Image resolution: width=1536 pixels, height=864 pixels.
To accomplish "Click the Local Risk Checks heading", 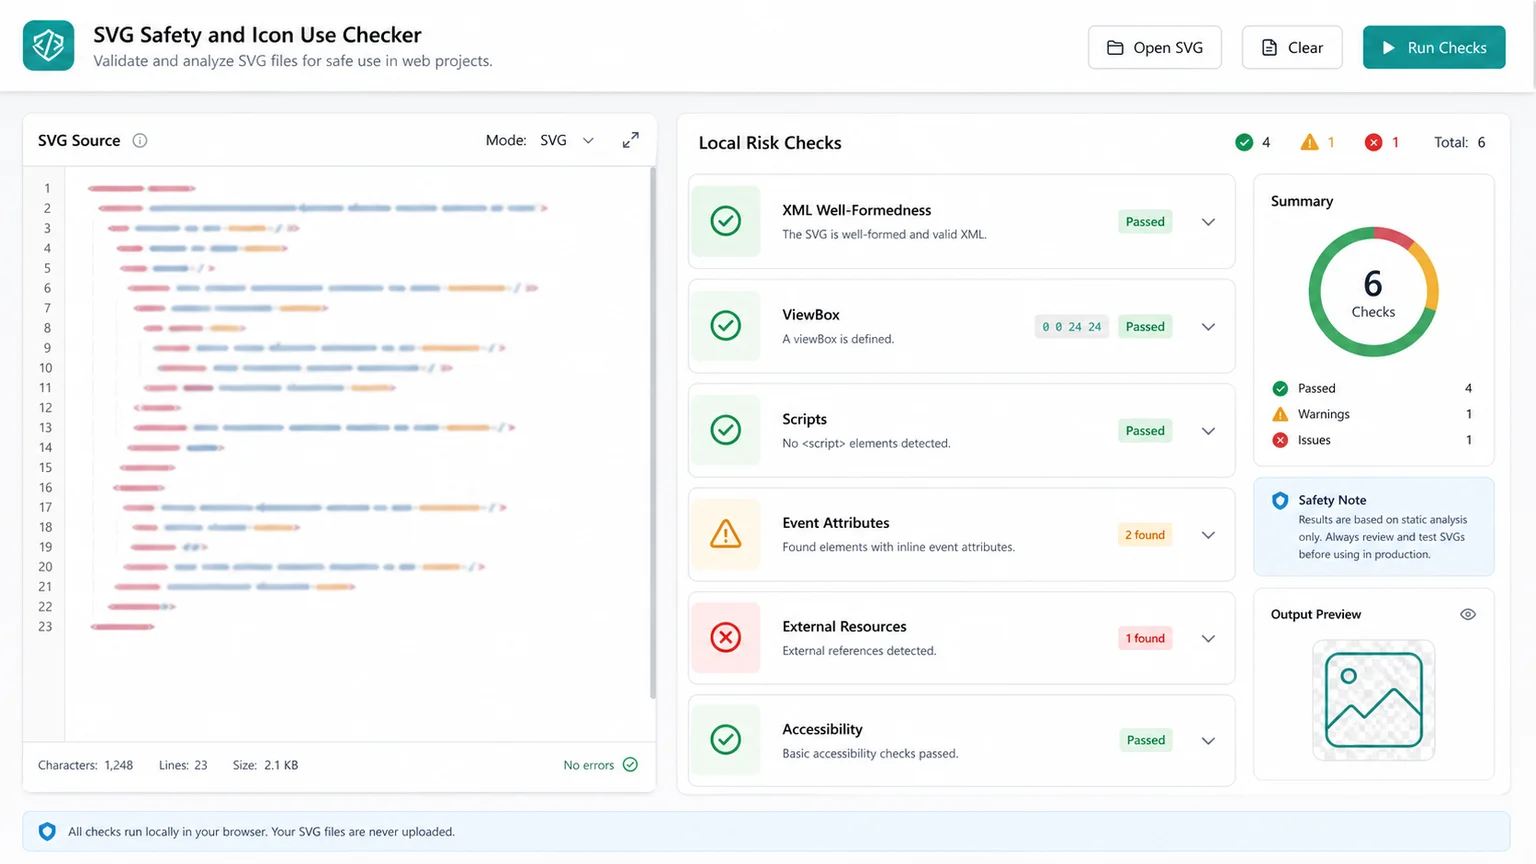I will (x=770, y=143).
